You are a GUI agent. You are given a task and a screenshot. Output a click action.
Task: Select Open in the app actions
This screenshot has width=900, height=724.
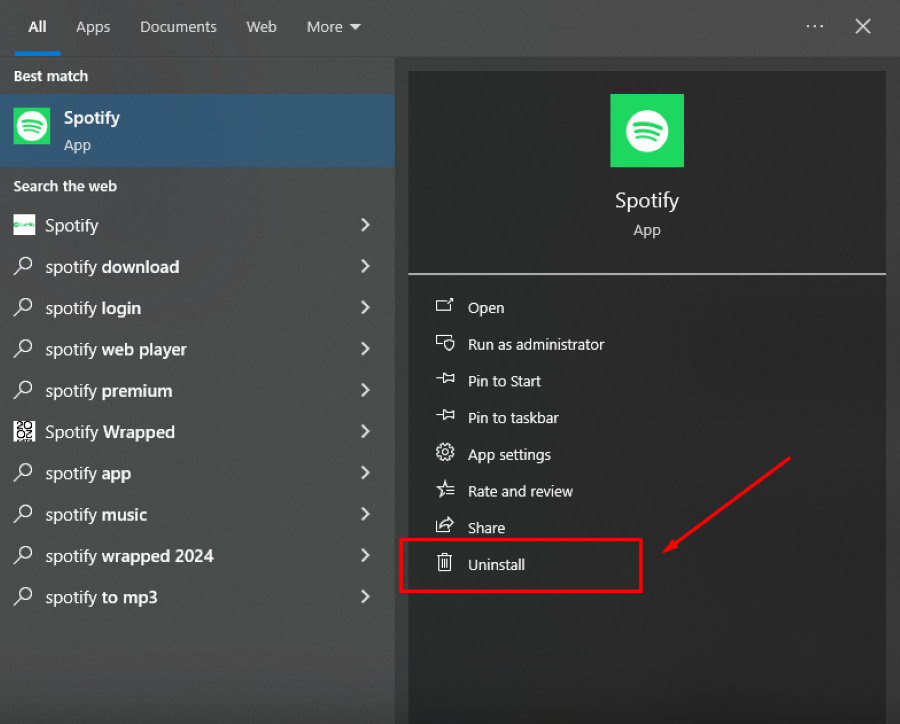coord(486,308)
